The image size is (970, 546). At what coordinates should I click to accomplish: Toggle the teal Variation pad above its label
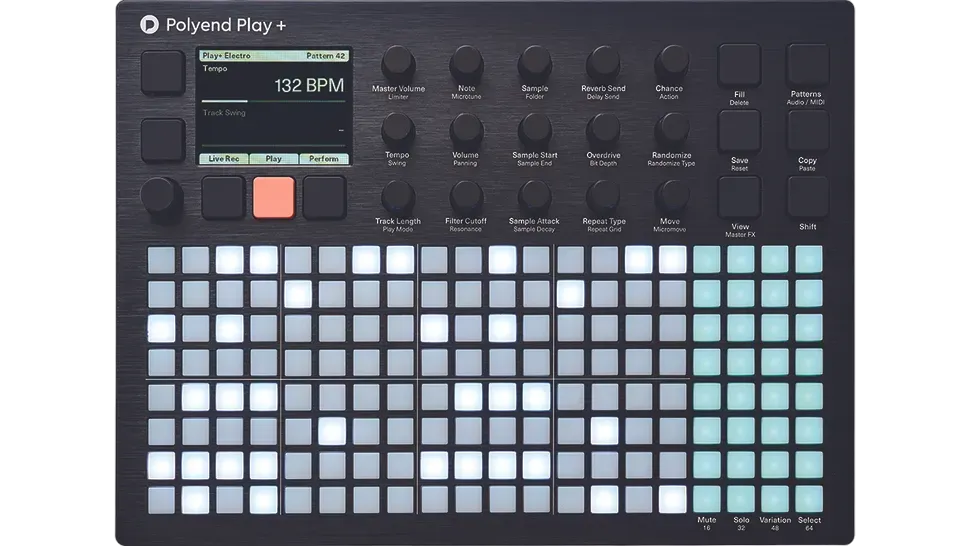775,500
